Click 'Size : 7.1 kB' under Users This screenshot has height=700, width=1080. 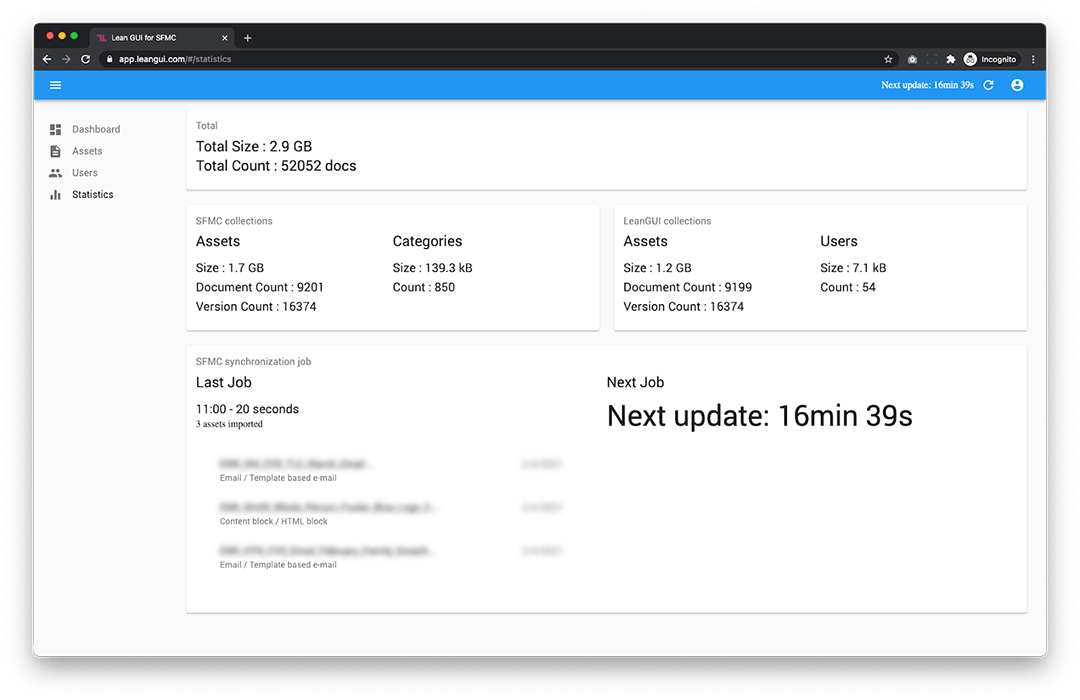coord(853,268)
